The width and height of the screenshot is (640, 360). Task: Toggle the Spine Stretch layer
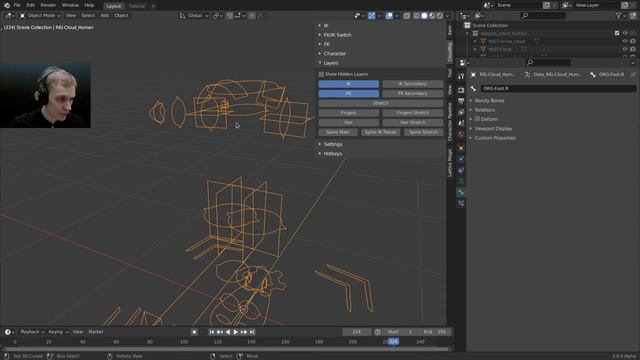[x=423, y=132]
